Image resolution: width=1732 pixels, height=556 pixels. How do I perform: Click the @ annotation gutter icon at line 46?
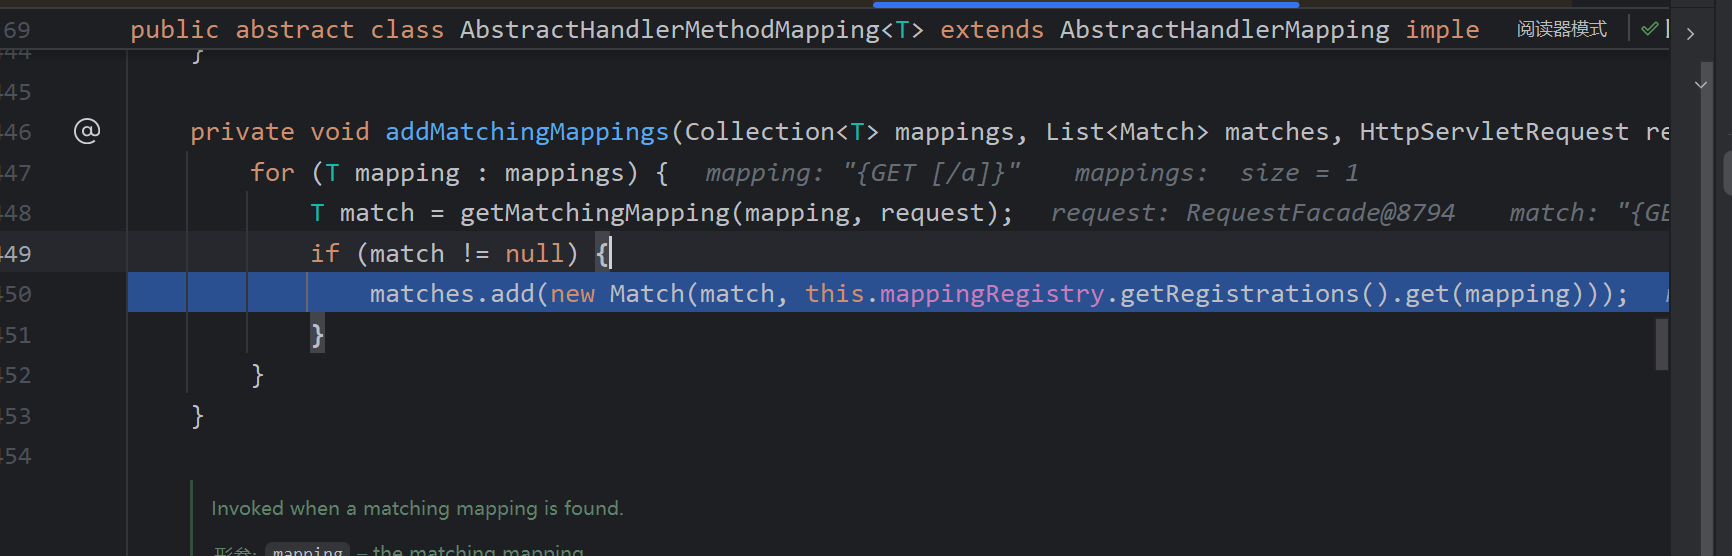click(x=87, y=131)
